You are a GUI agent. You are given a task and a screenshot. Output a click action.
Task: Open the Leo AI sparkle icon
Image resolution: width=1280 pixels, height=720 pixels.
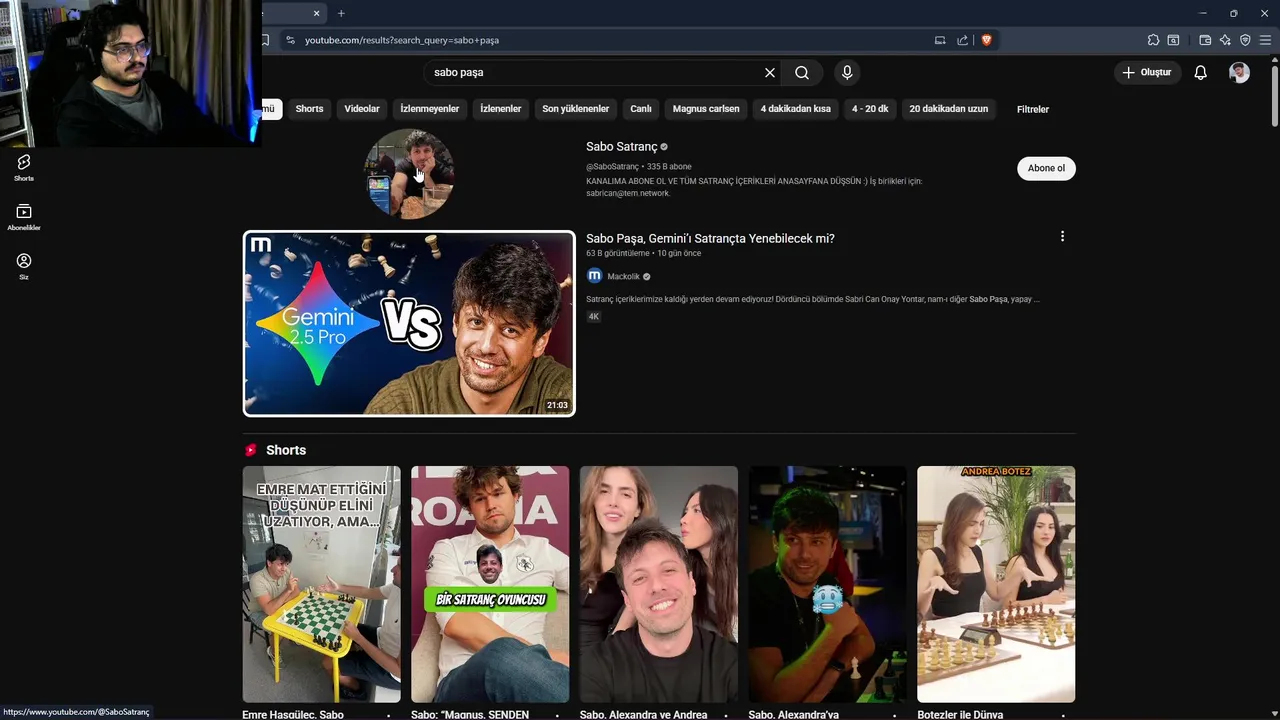click(x=1225, y=40)
